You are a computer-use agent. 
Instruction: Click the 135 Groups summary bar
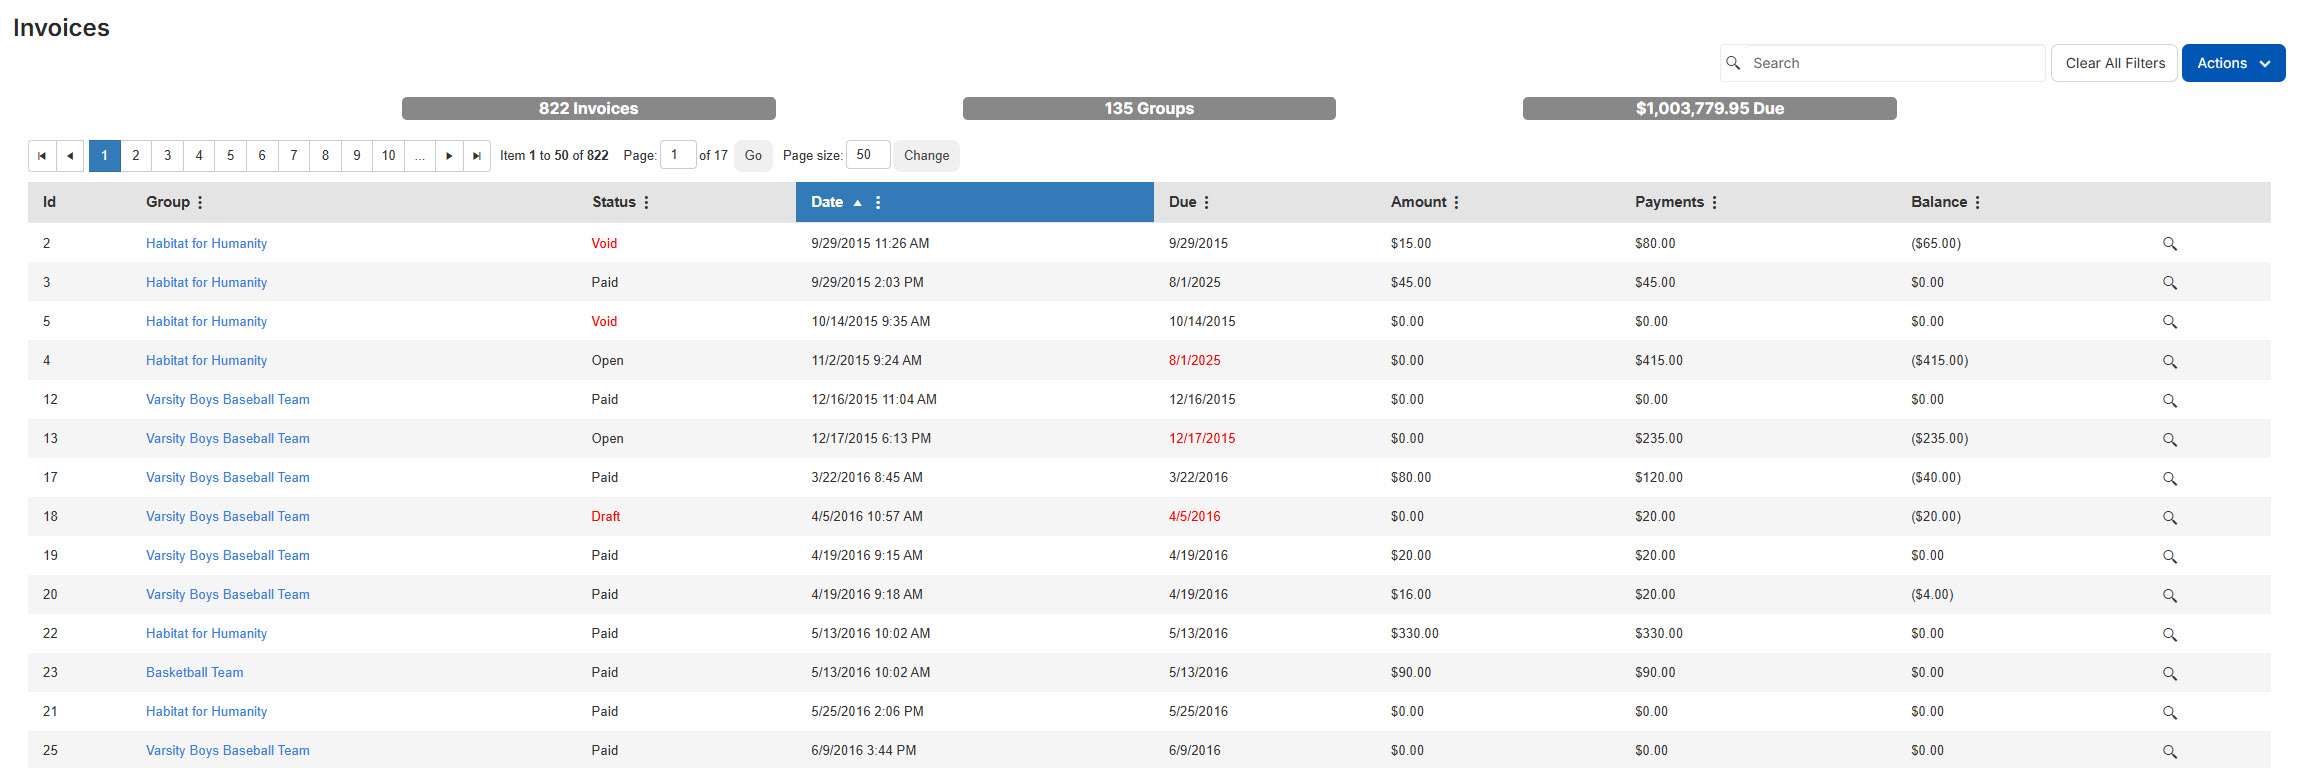click(1149, 108)
